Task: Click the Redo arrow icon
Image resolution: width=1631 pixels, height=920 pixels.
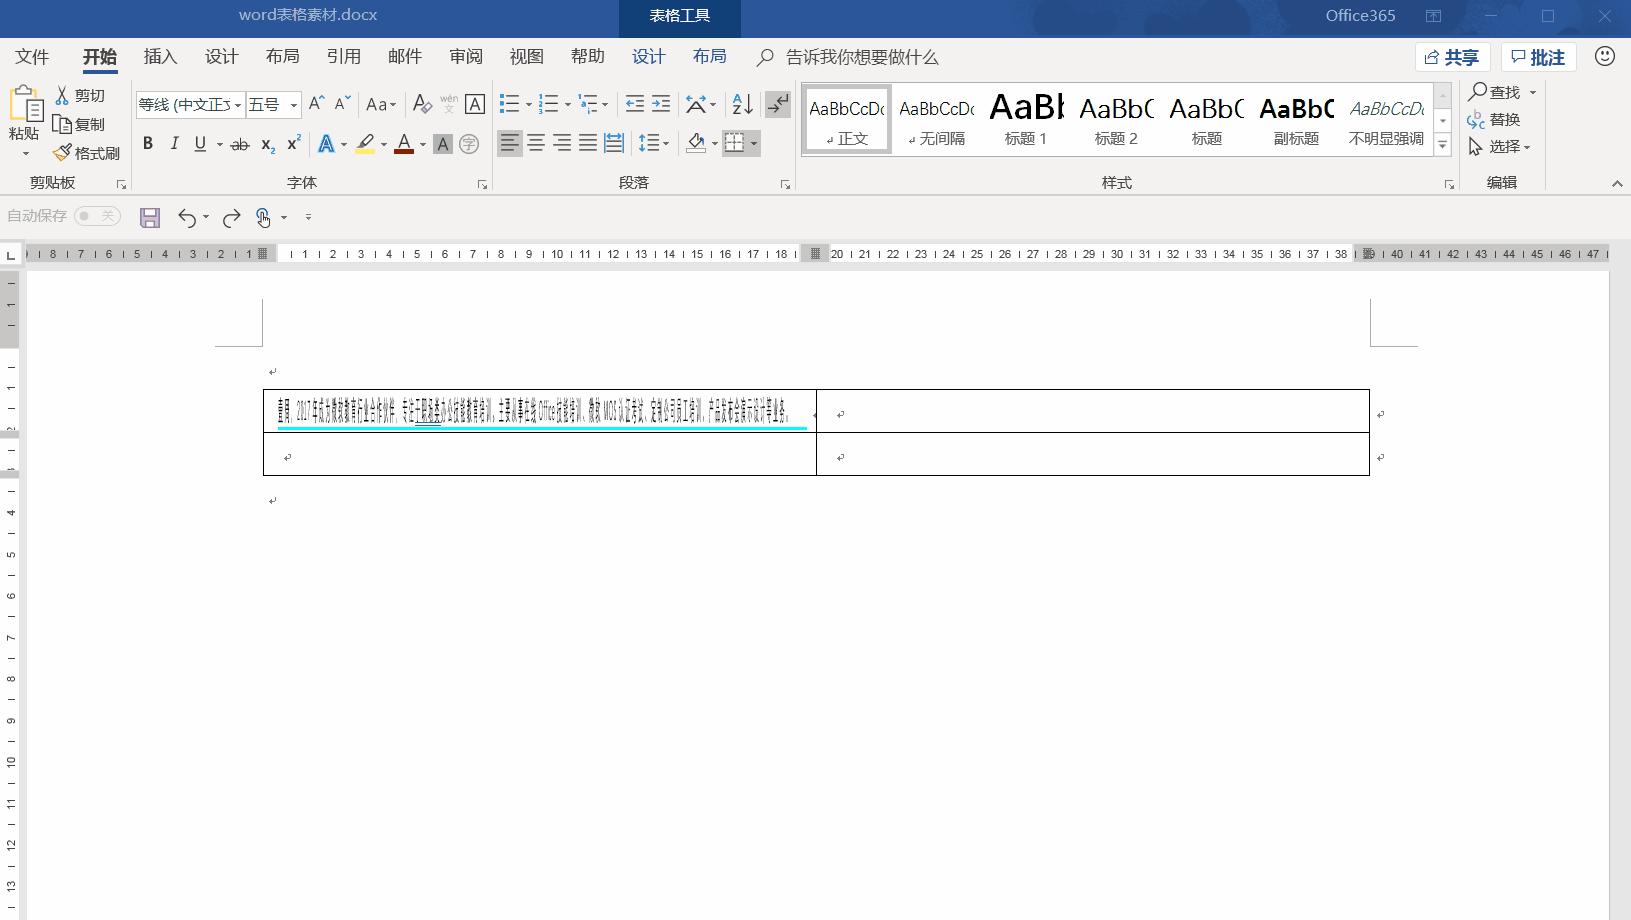Action: 231,217
